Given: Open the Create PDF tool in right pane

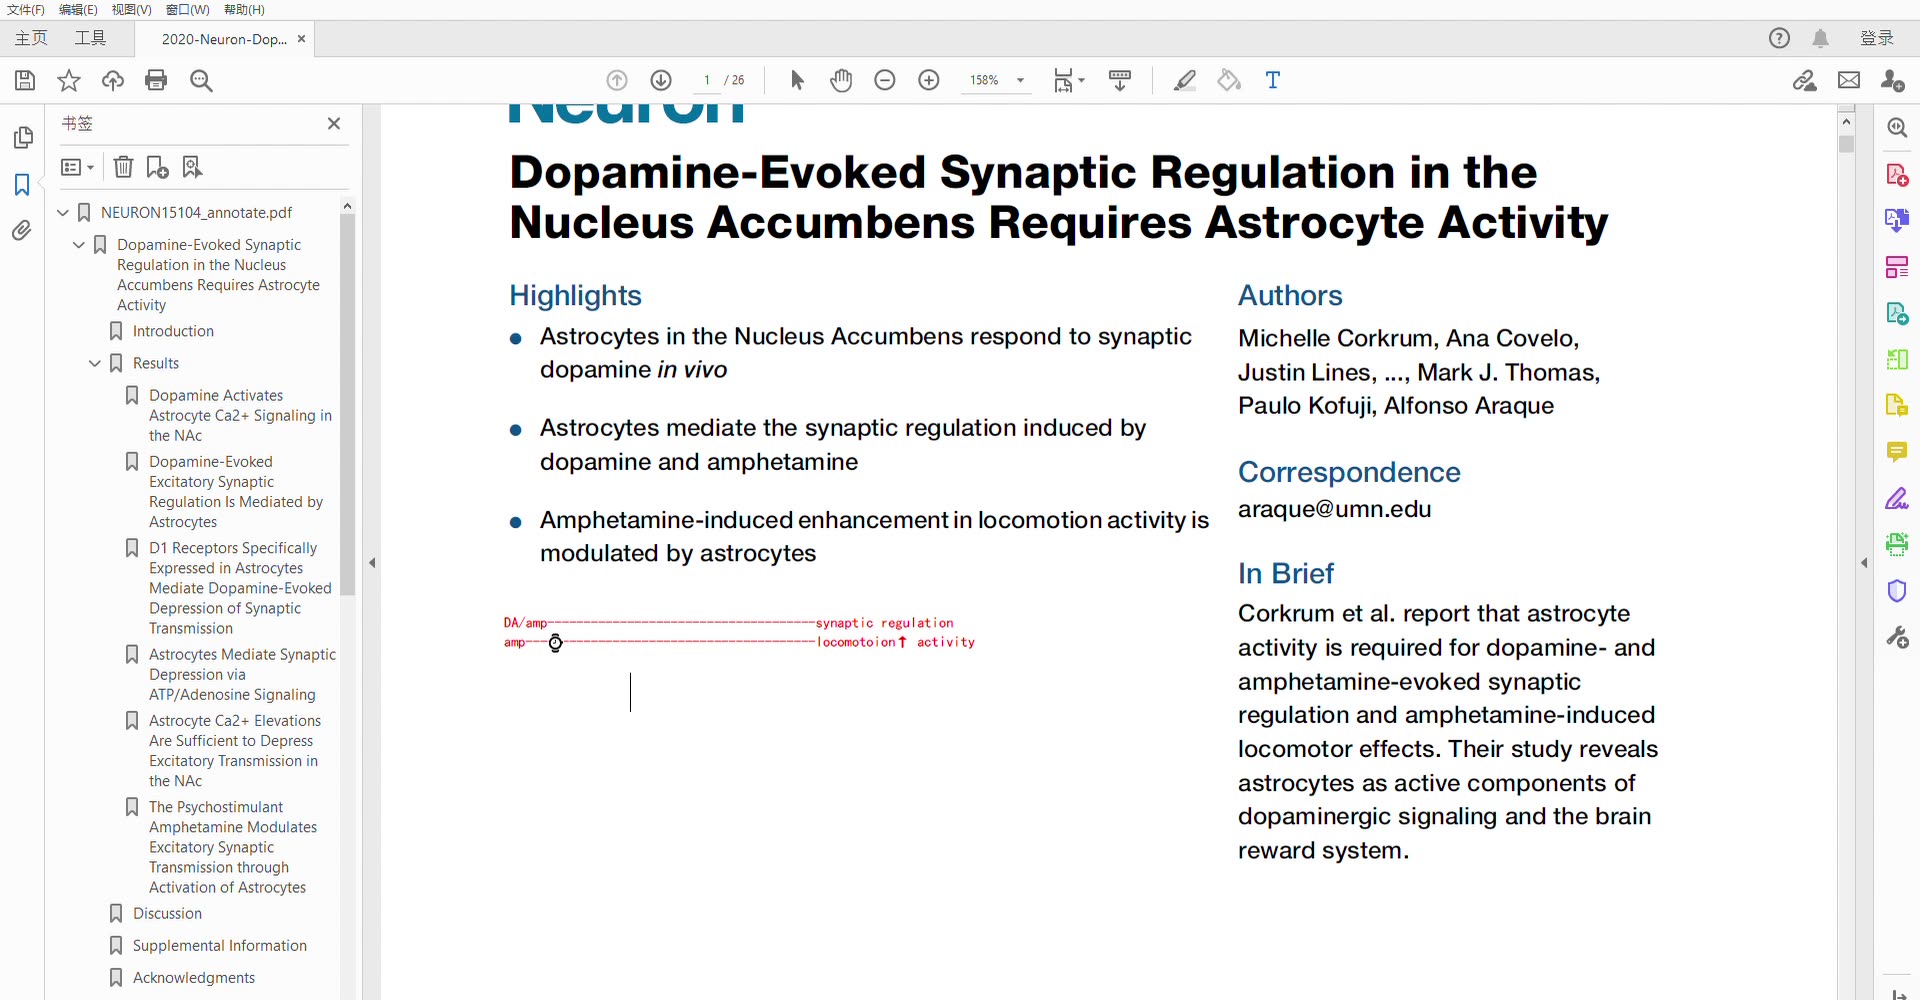Looking at the screenshot, I should coord(1897,175).
